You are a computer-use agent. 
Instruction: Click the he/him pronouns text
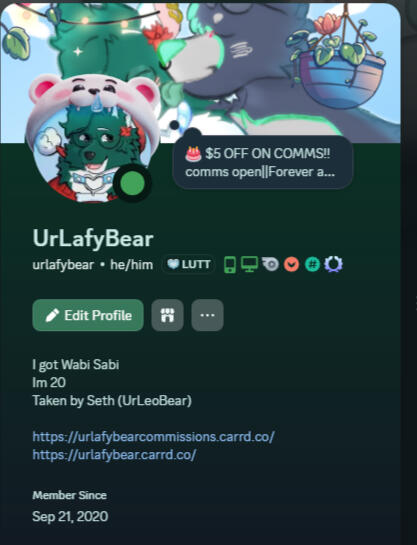[132, 265]
